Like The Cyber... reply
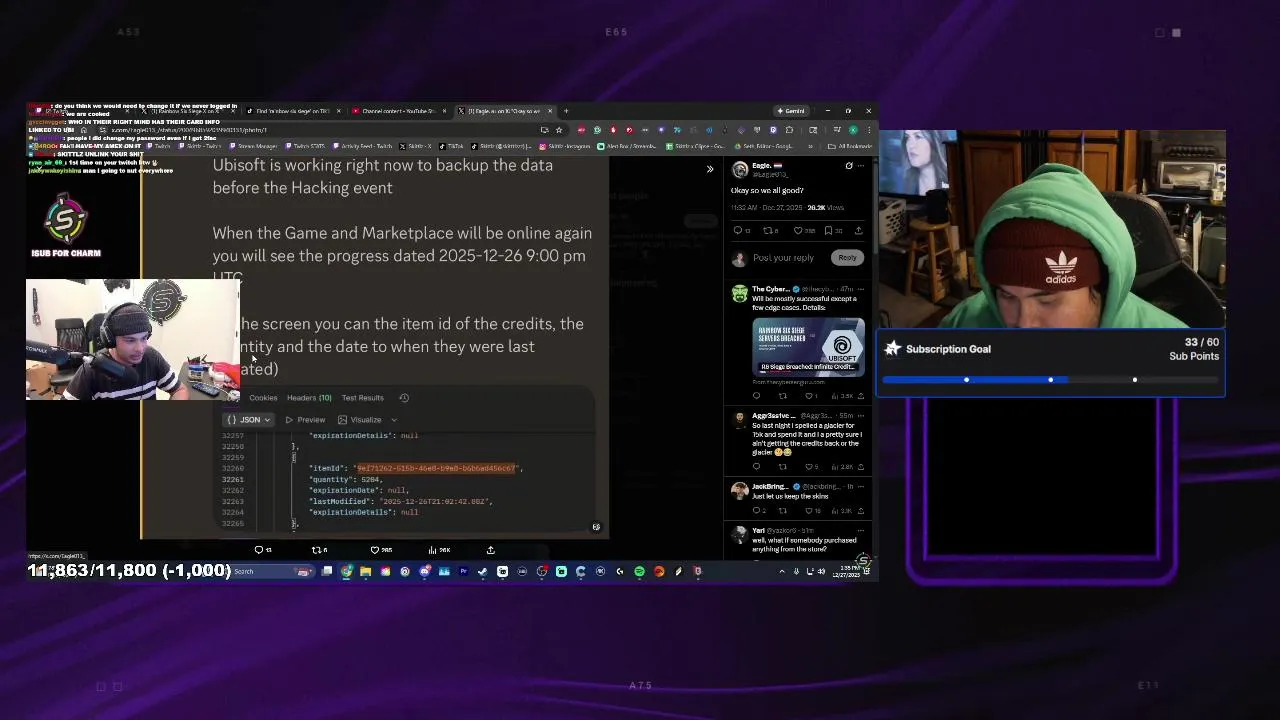 coord(811,396)
